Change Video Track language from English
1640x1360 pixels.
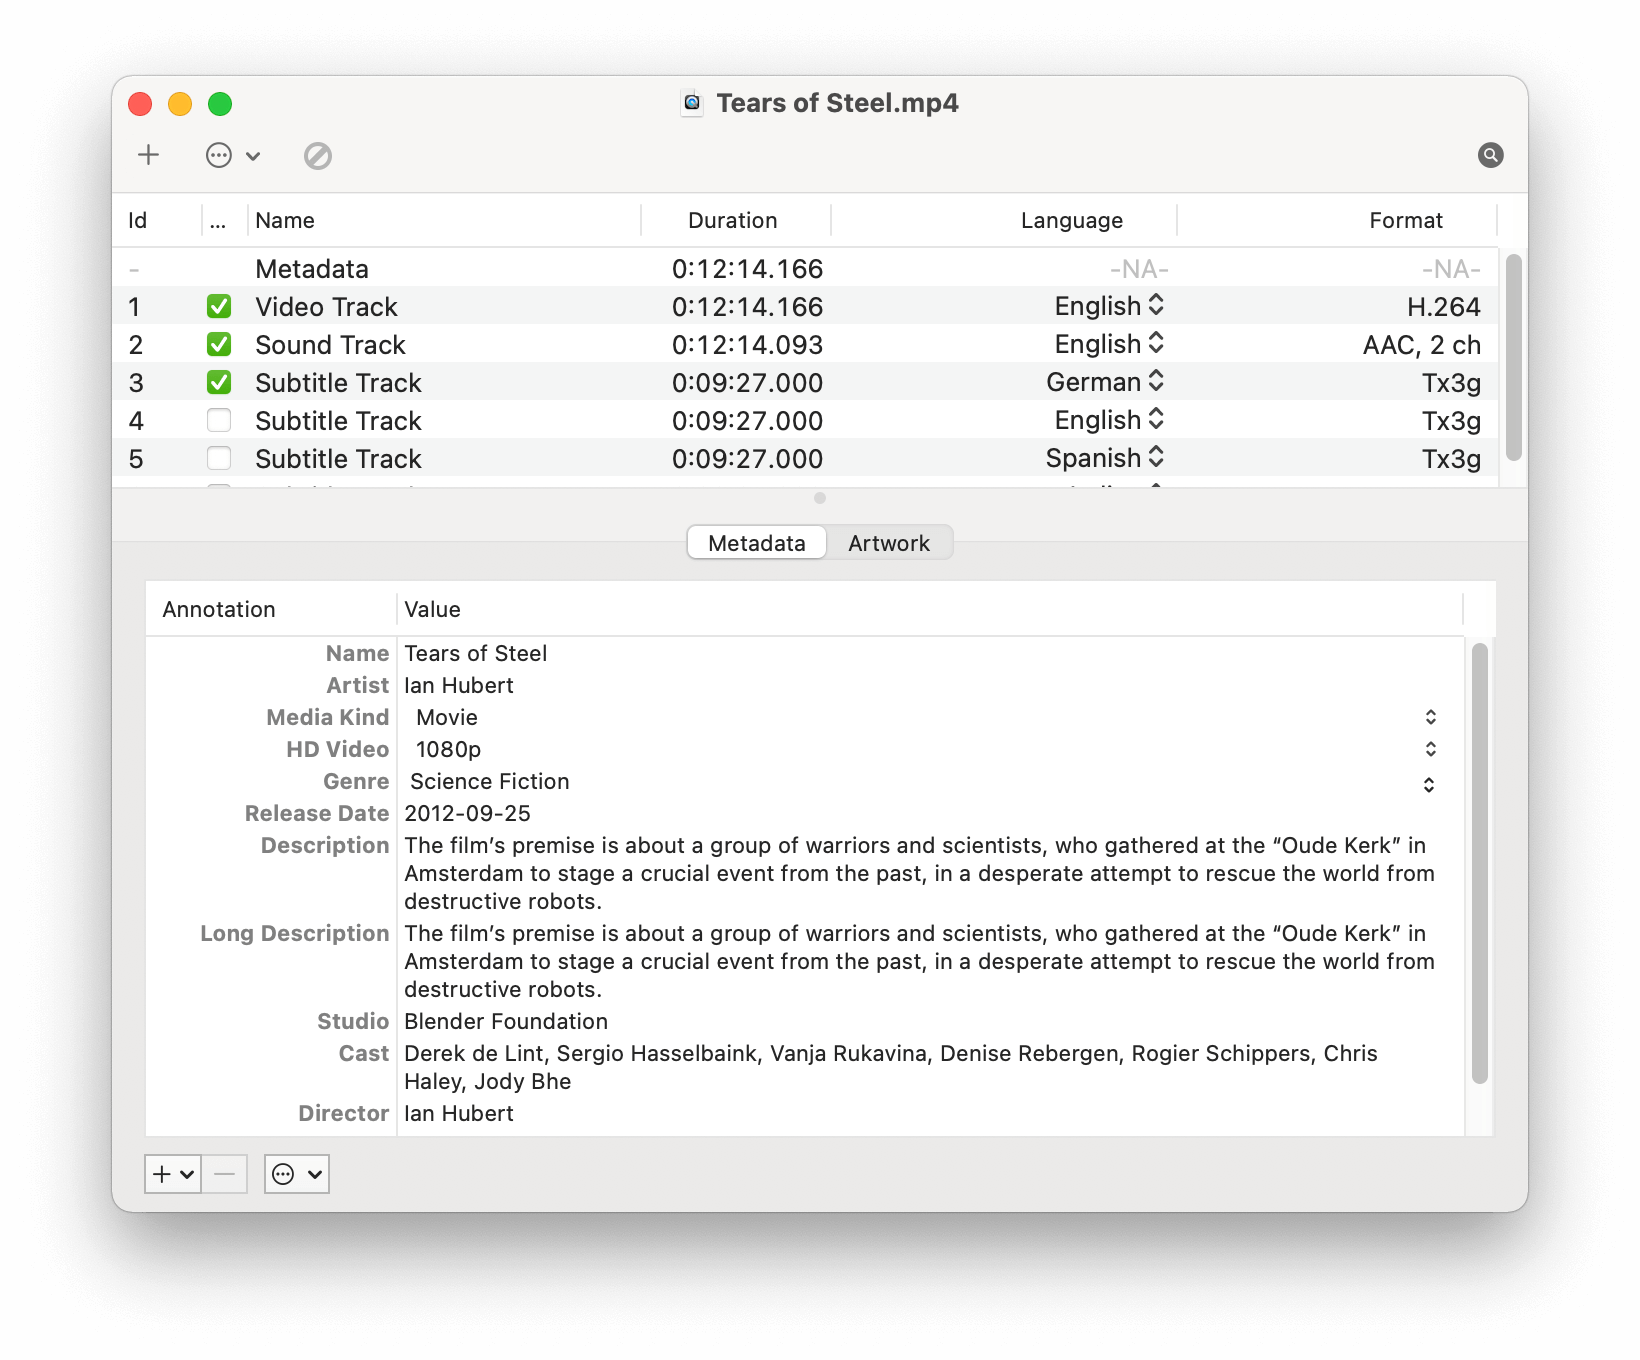point(1109,306)
